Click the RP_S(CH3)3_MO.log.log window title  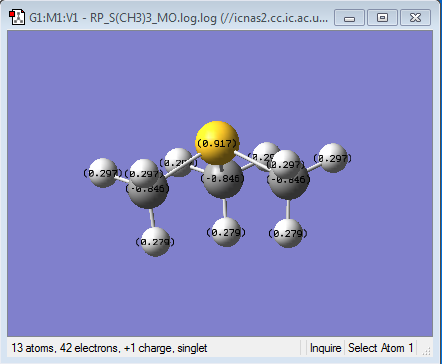coord(178,18)
